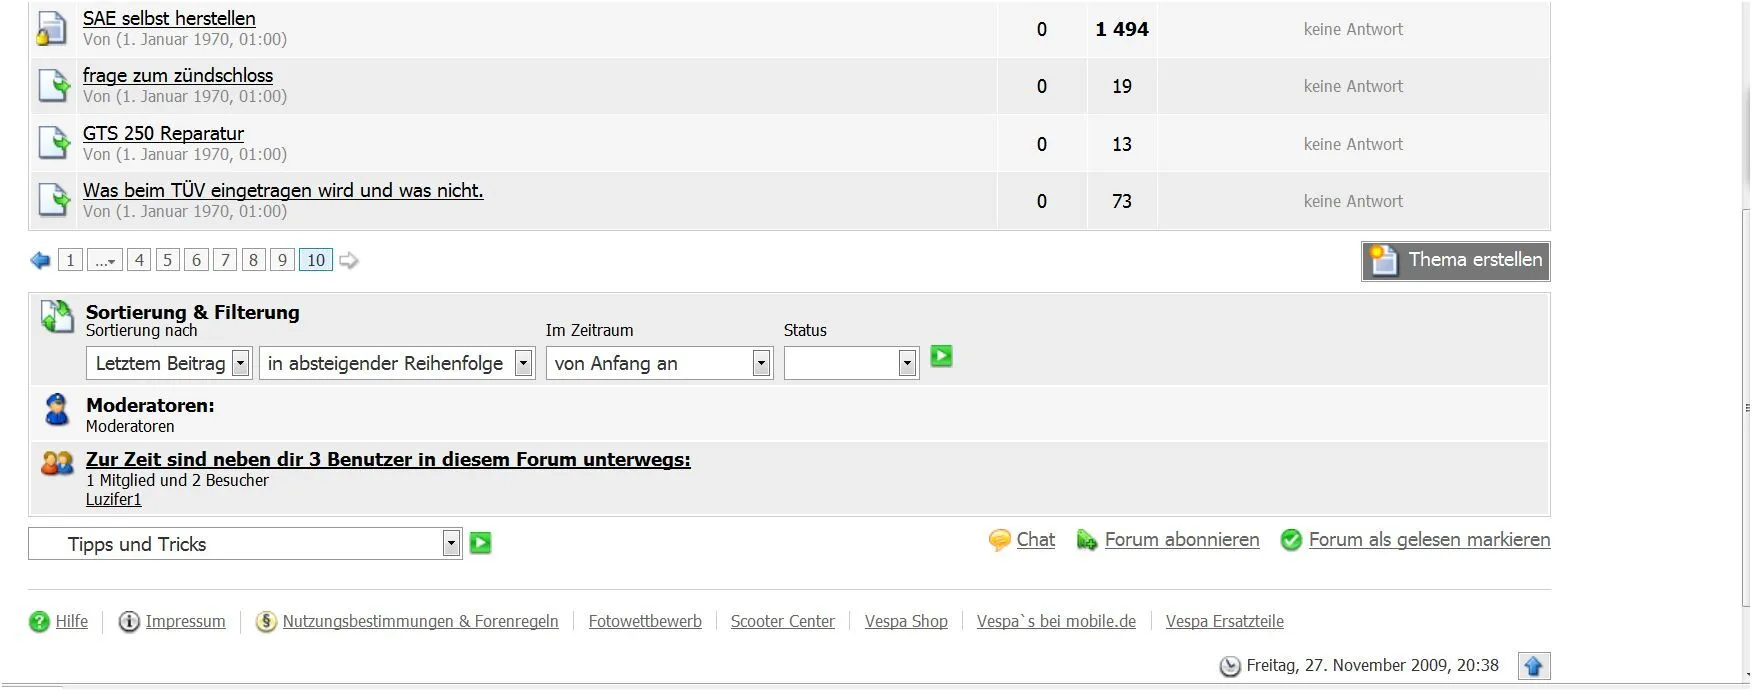Viewport: 1752px width, 691px height.
Task: Expand the pagination ellipsis page jump
Action: pos(105,261)
